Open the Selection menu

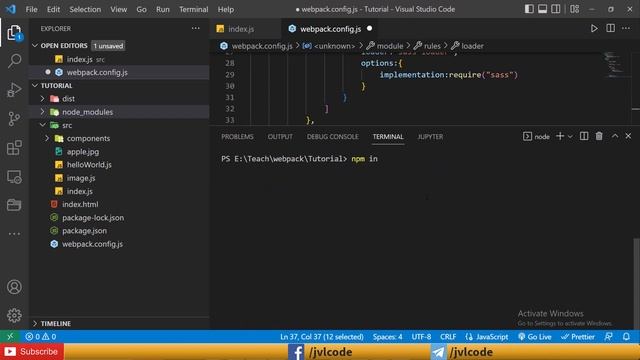pyautogui.click(x=85, y=9)
